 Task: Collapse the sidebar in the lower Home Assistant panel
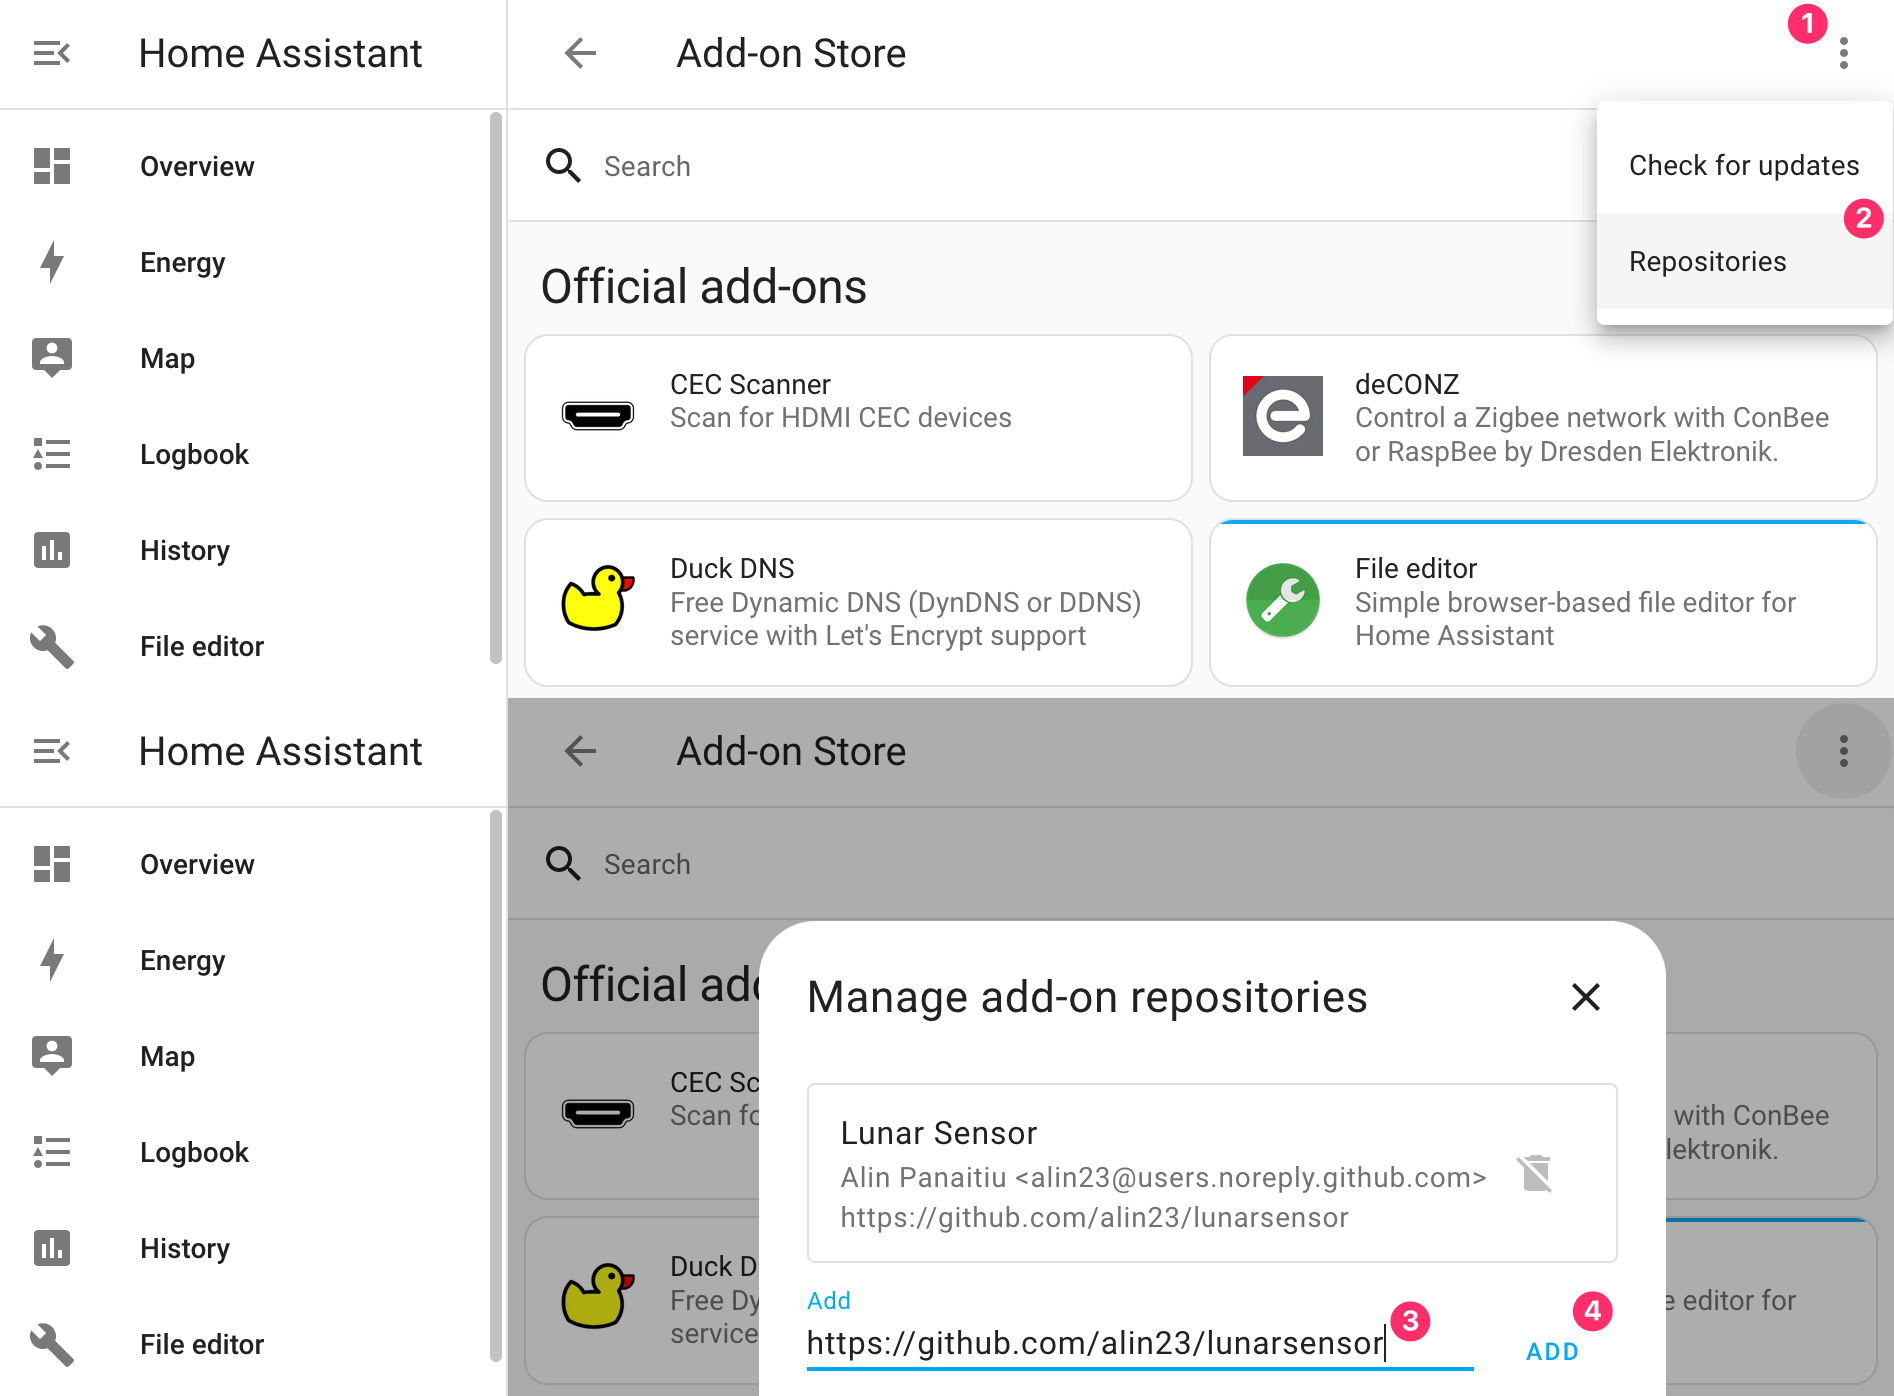[51, 751]
